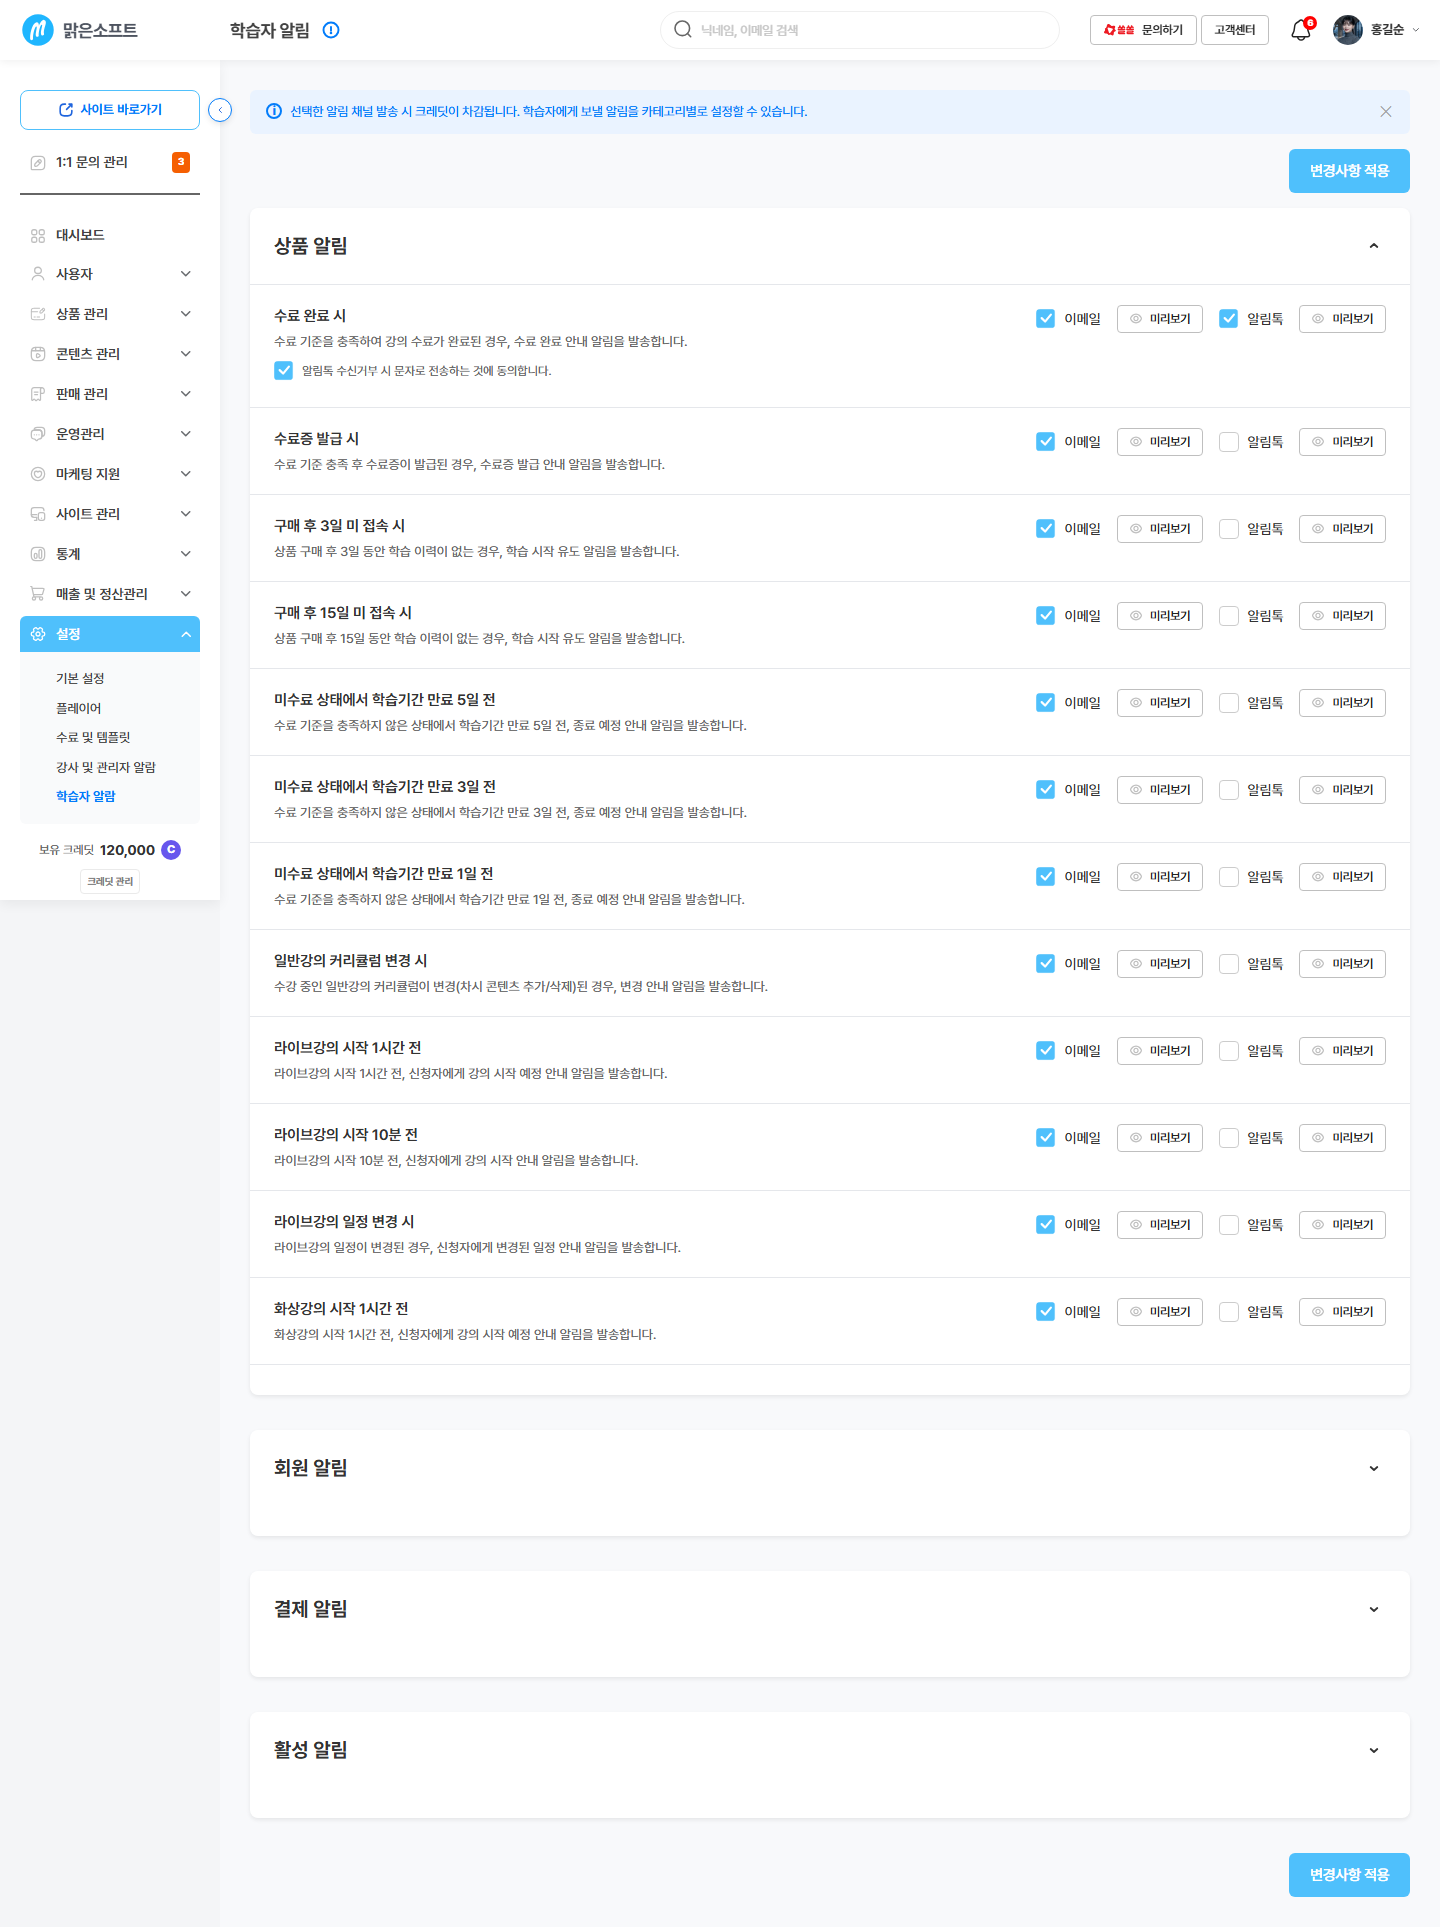
Task: Close the blue info banner
Action: 1386,112
